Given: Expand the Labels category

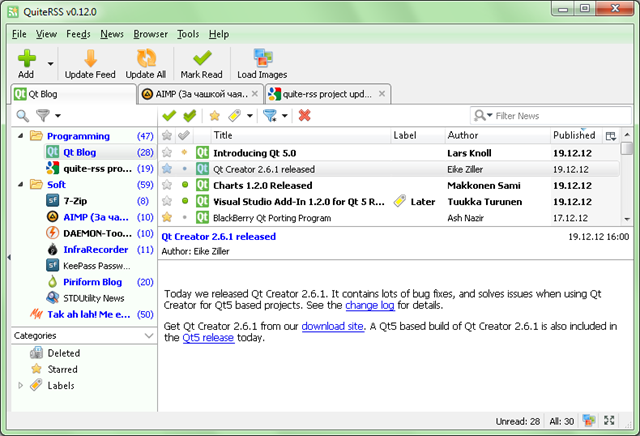Looking at the screenshot, I should (x=20, y=385).
